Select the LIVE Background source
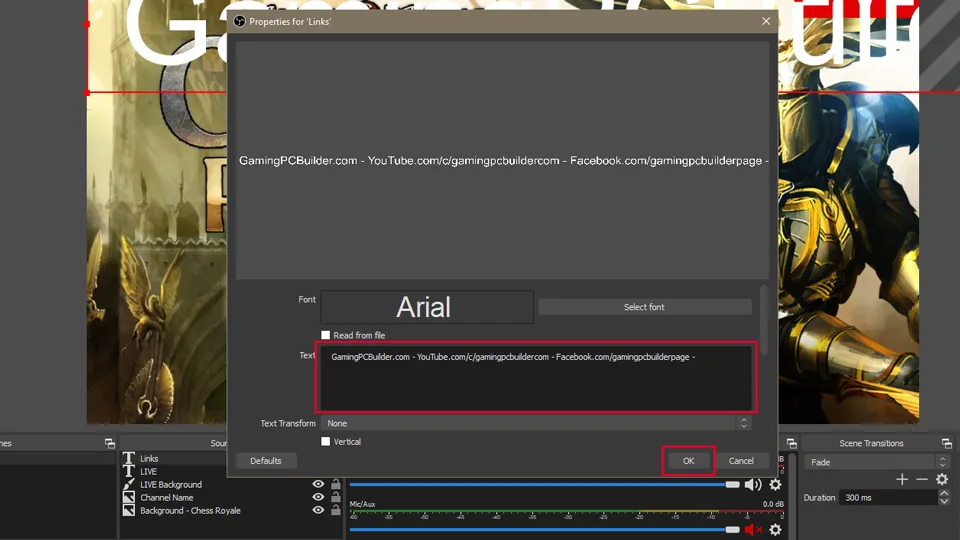 click(171, 484)
